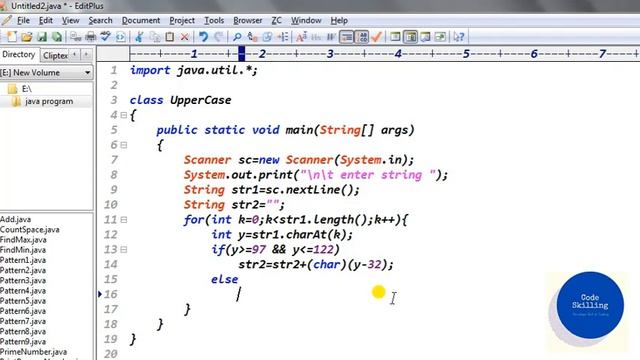Click the Go to Line icon

pyautogui.click(x=282, y=37)
